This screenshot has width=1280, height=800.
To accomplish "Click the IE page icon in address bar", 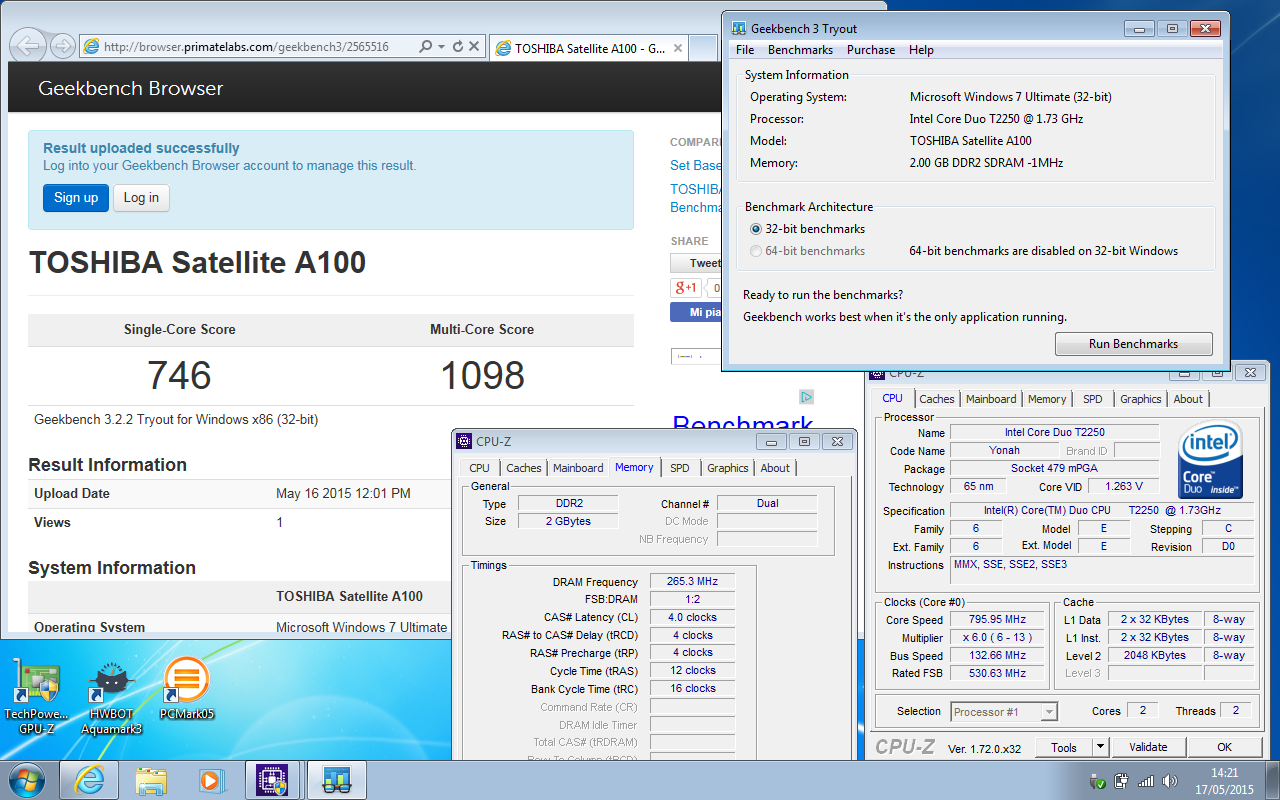I will pyautogui.click(x=92, y=46).
